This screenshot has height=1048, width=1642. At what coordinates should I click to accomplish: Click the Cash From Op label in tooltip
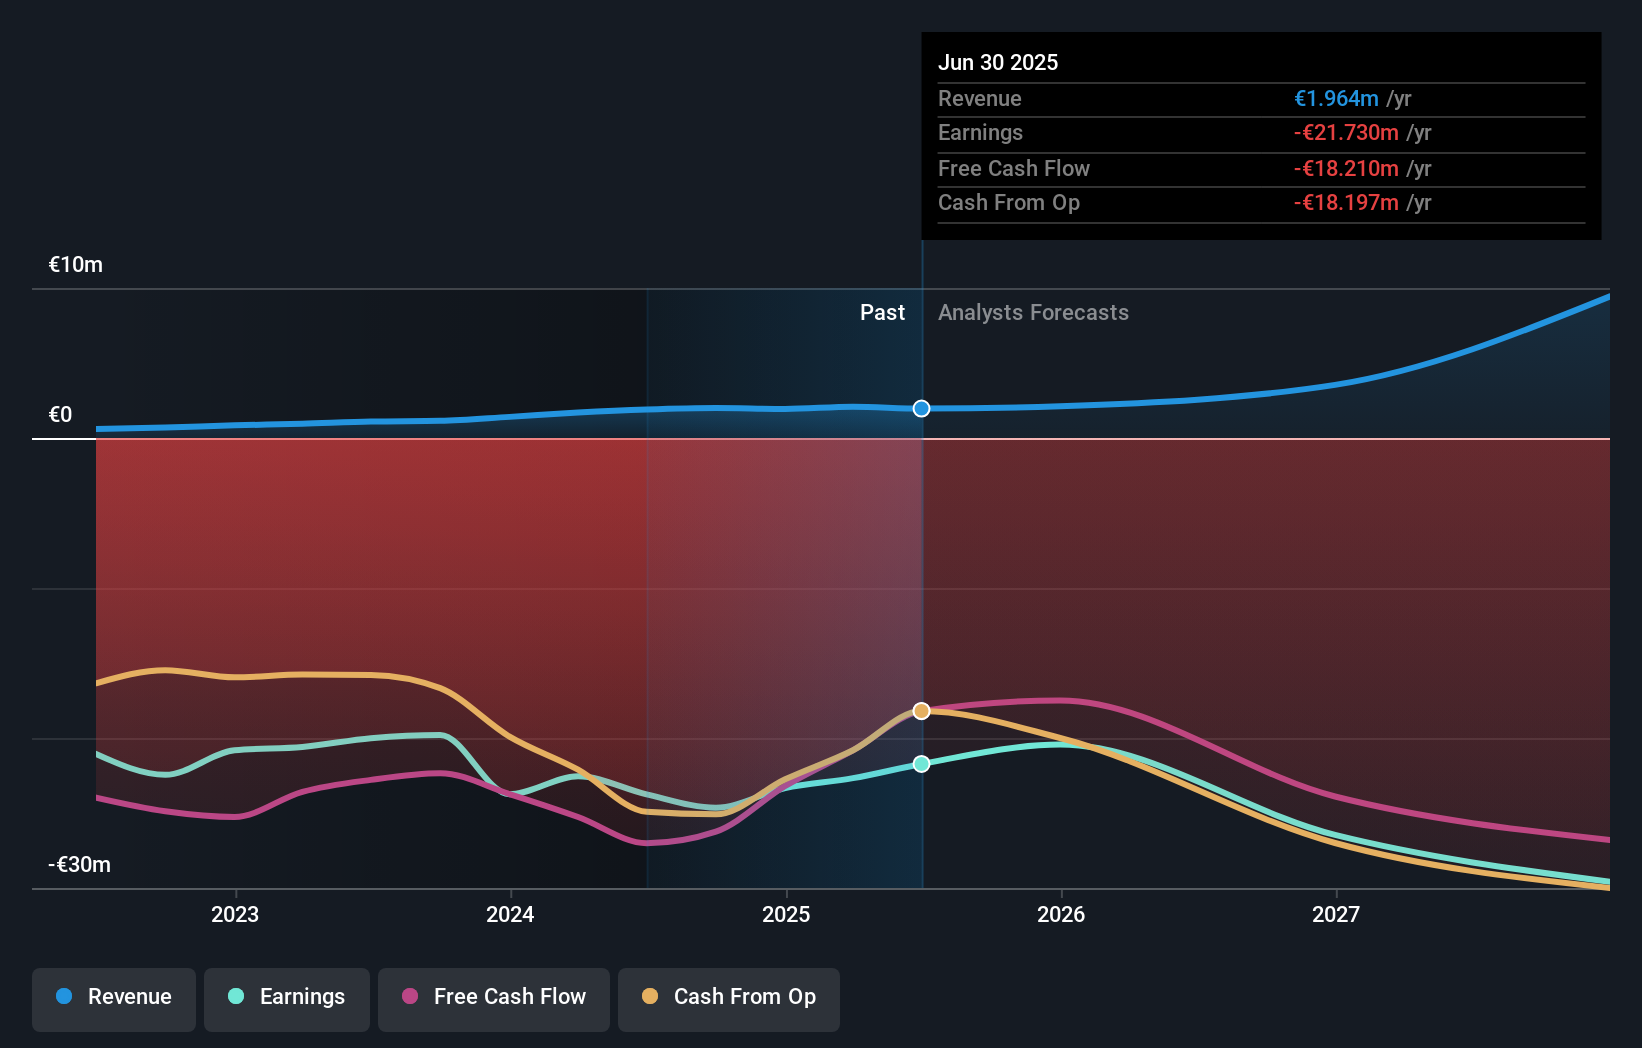(x=1009, y=203)
